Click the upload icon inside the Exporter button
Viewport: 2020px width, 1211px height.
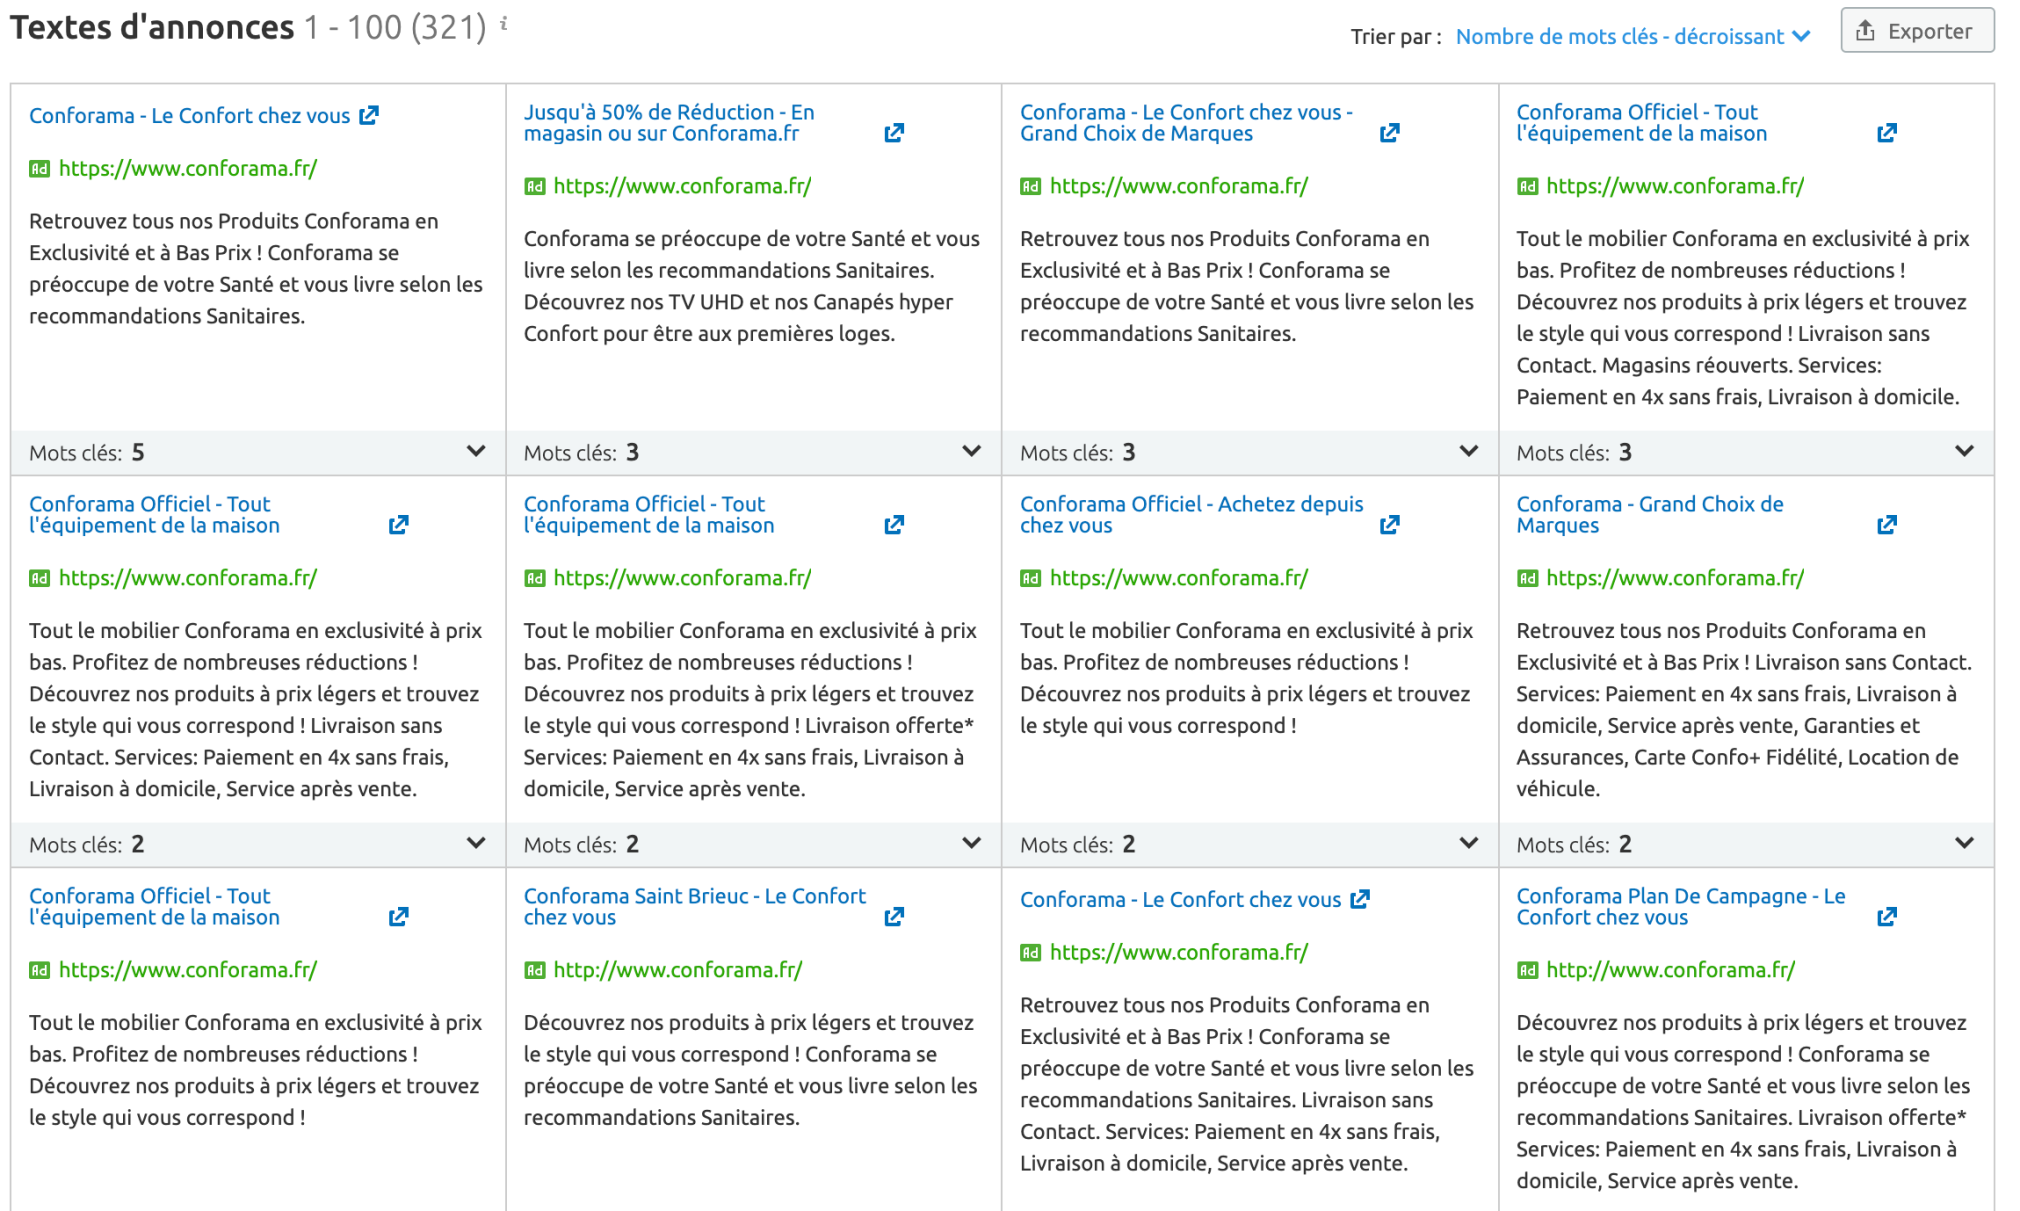[x=1865, y=31]
